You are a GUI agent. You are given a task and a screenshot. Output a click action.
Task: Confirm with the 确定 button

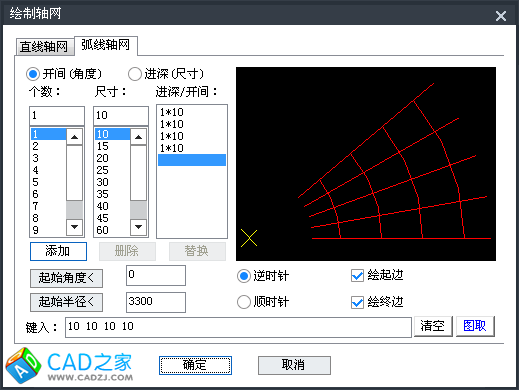point(195,365)
